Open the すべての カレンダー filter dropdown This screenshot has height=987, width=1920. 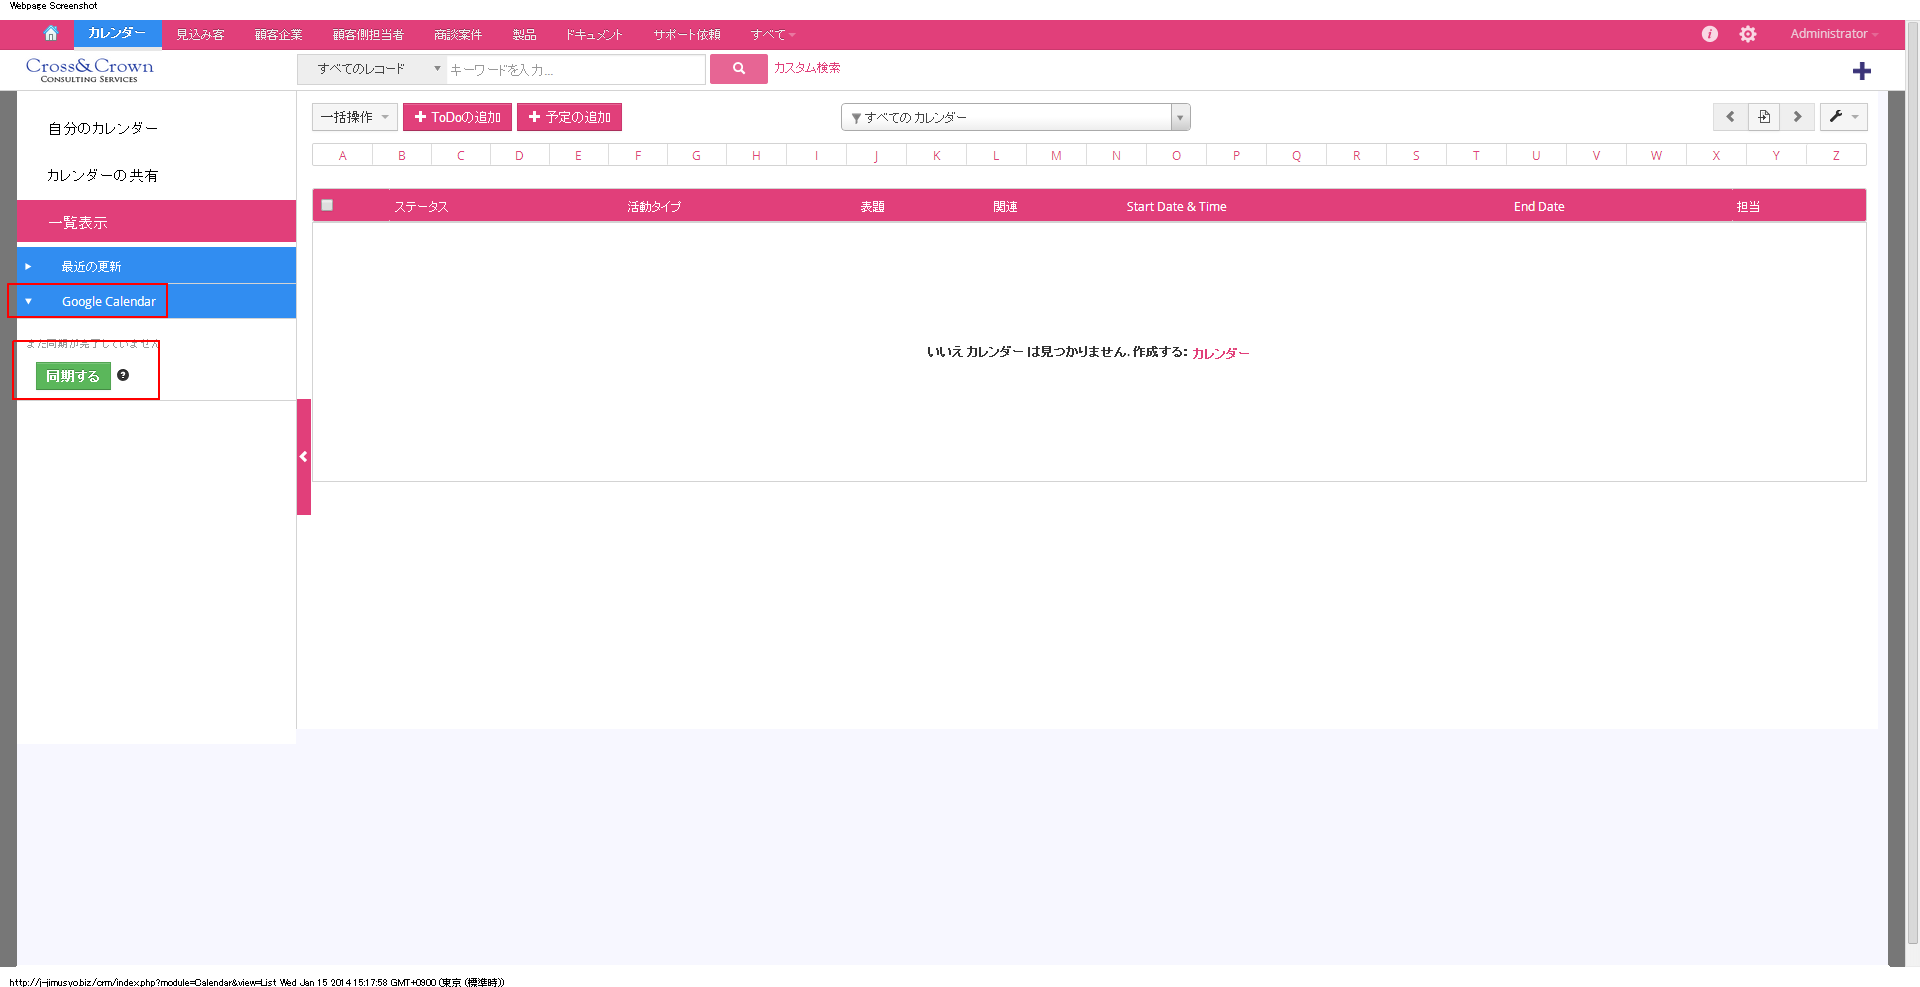point(1015,117)
